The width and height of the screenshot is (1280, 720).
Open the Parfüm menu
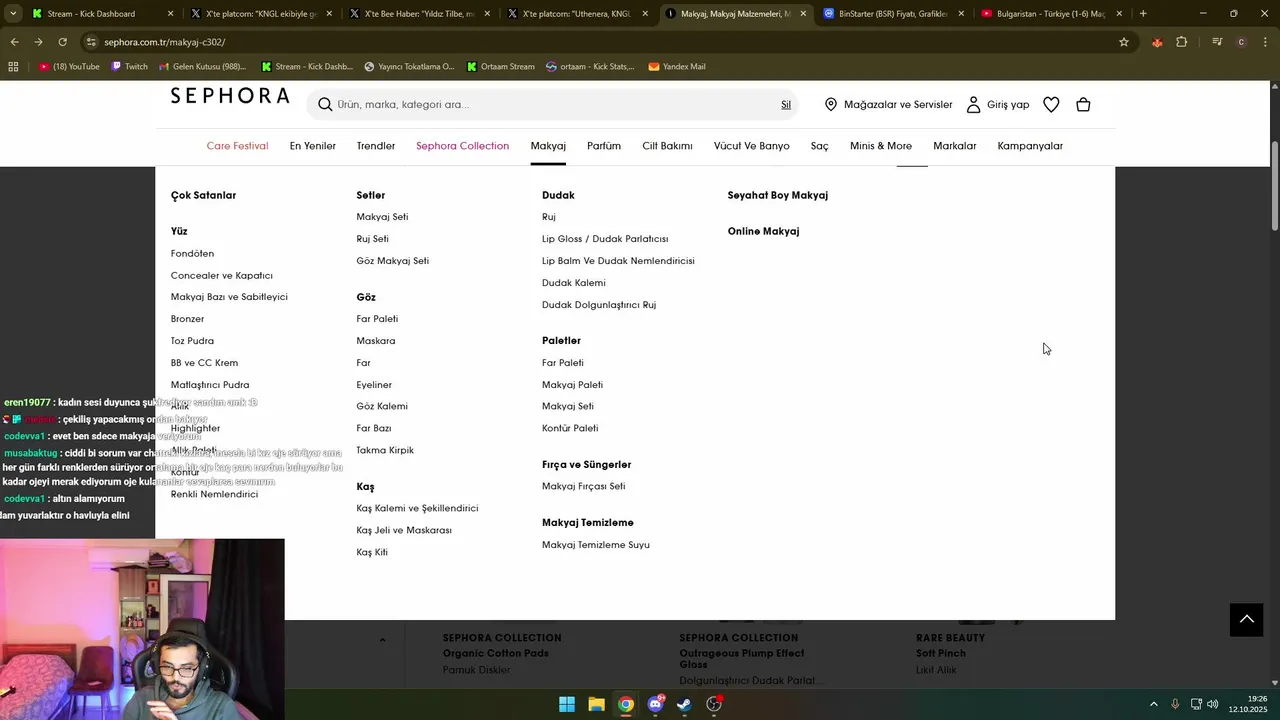pyautogui.click(x=604, y=146)
